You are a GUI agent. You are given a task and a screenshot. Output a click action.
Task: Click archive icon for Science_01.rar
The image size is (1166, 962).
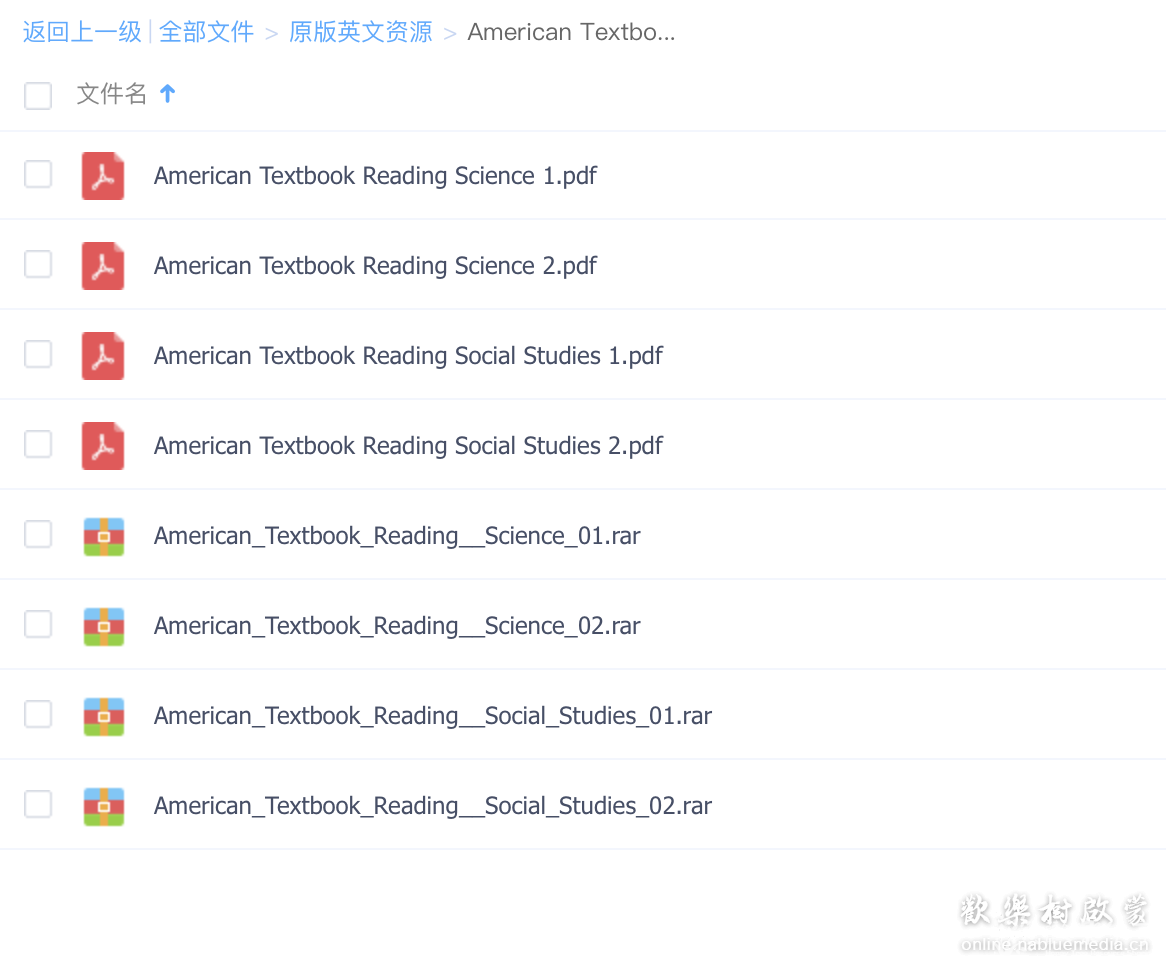[x=103, y=536]
